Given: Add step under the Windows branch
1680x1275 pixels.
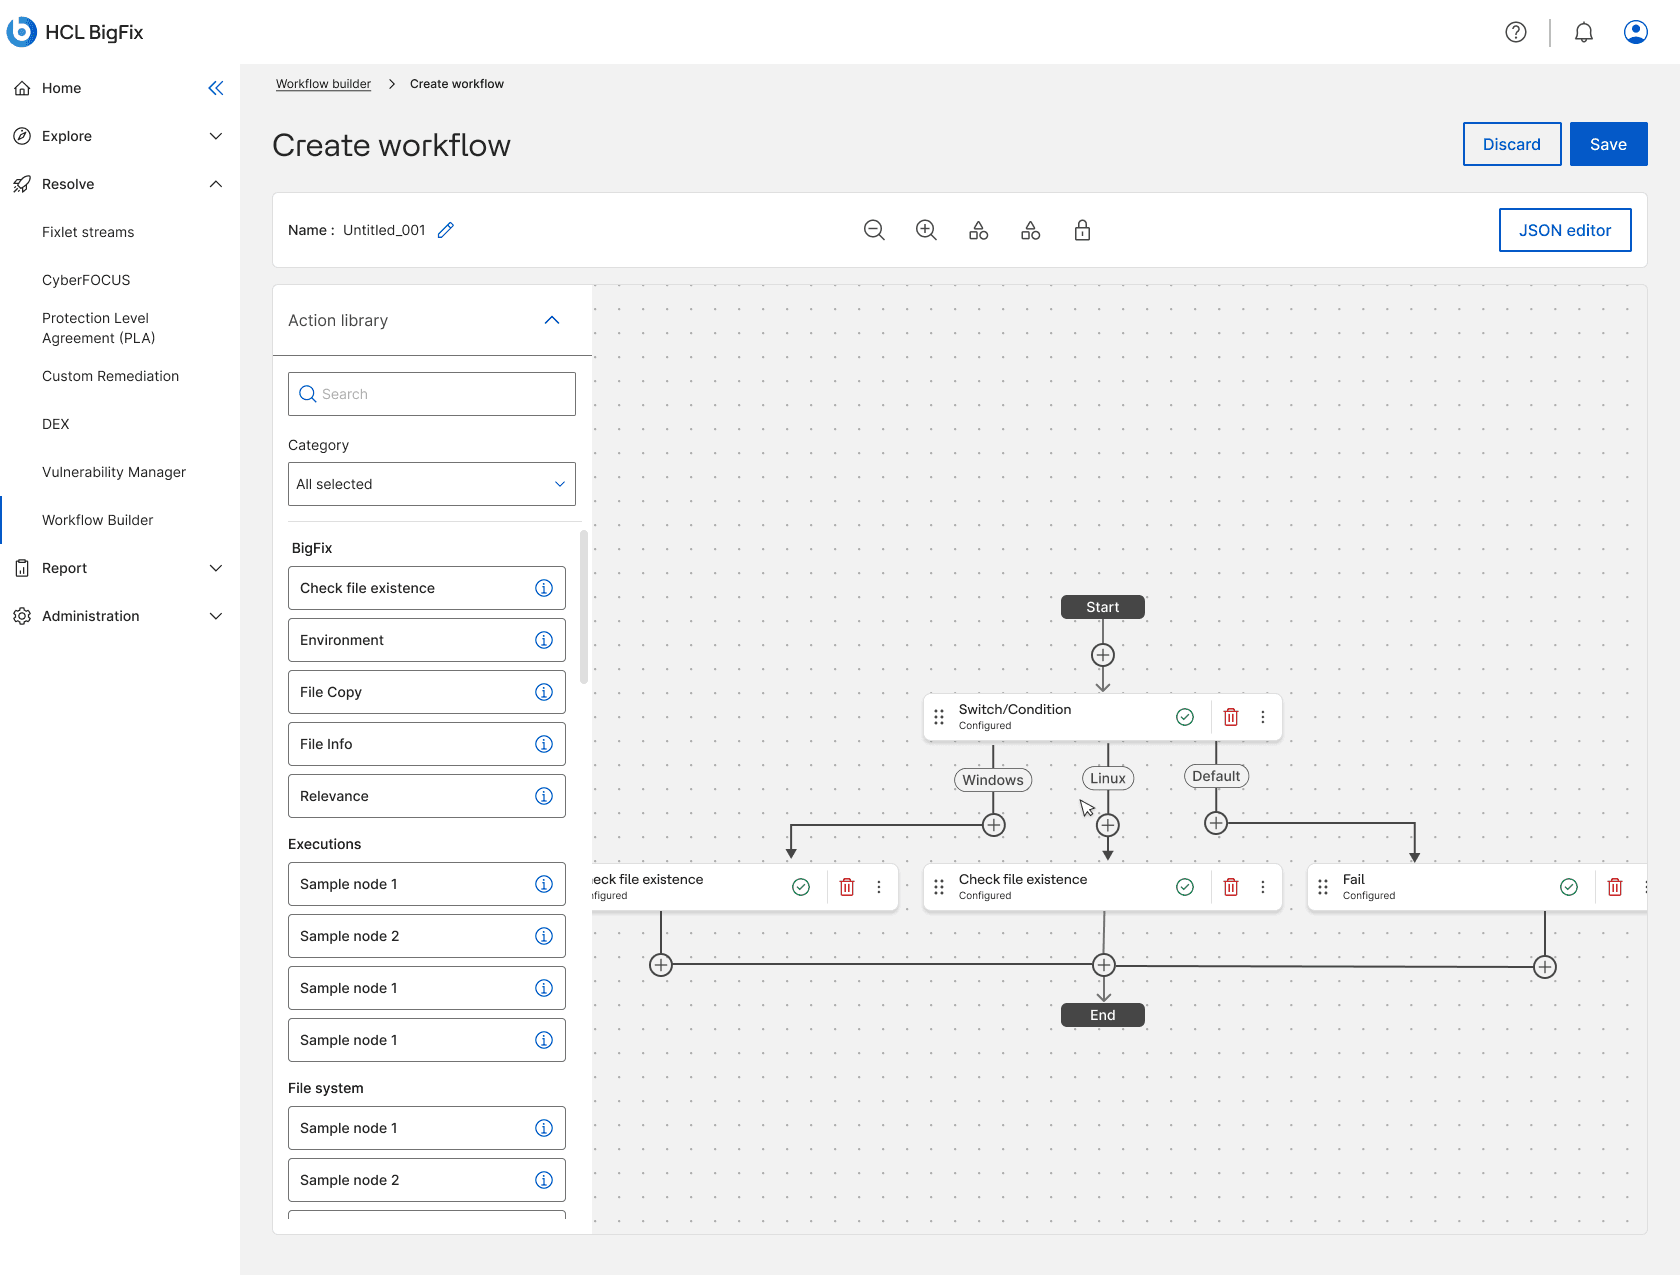Looking at the screenshot, I should (993, 825).
